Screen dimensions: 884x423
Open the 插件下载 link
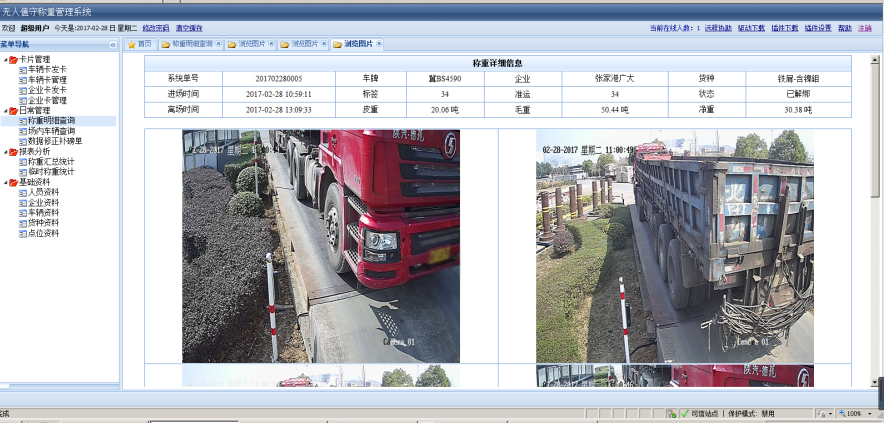click(785, 28)
